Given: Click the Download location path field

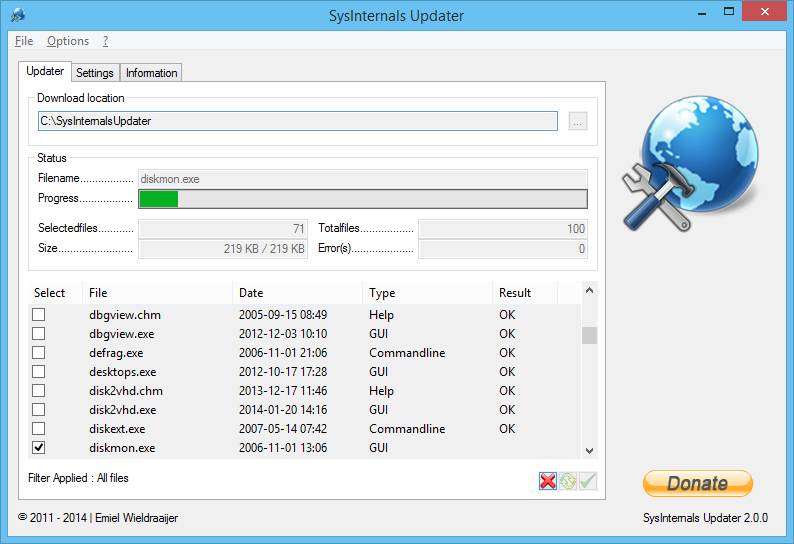Looking at the screenshot, I should (298, 121).
